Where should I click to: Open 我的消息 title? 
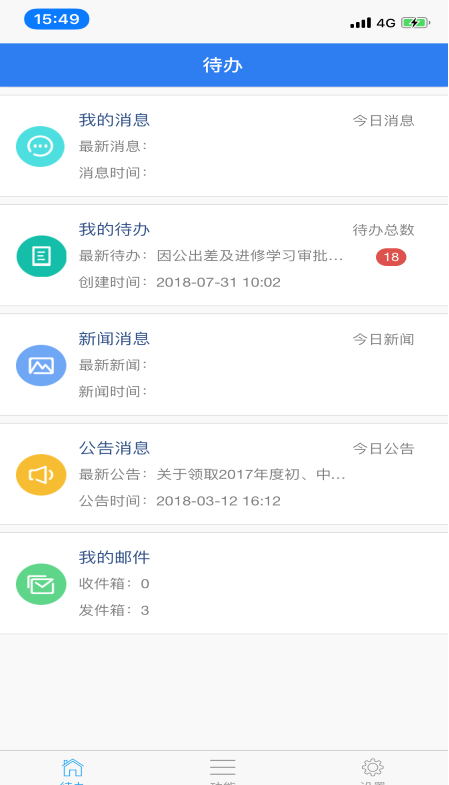114,120
